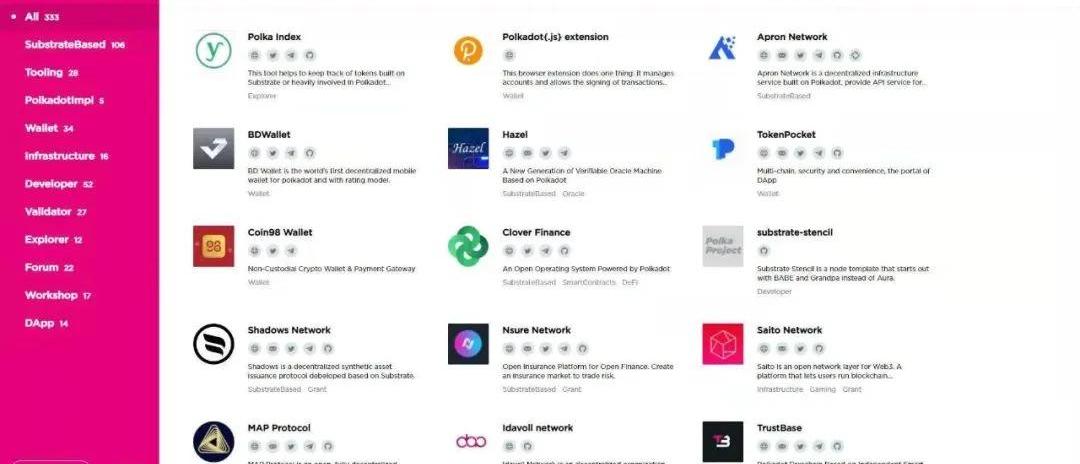Select the SubstrateBased category filter
The height and width of the screenshot is (464, 1080).
click(65, 45)
